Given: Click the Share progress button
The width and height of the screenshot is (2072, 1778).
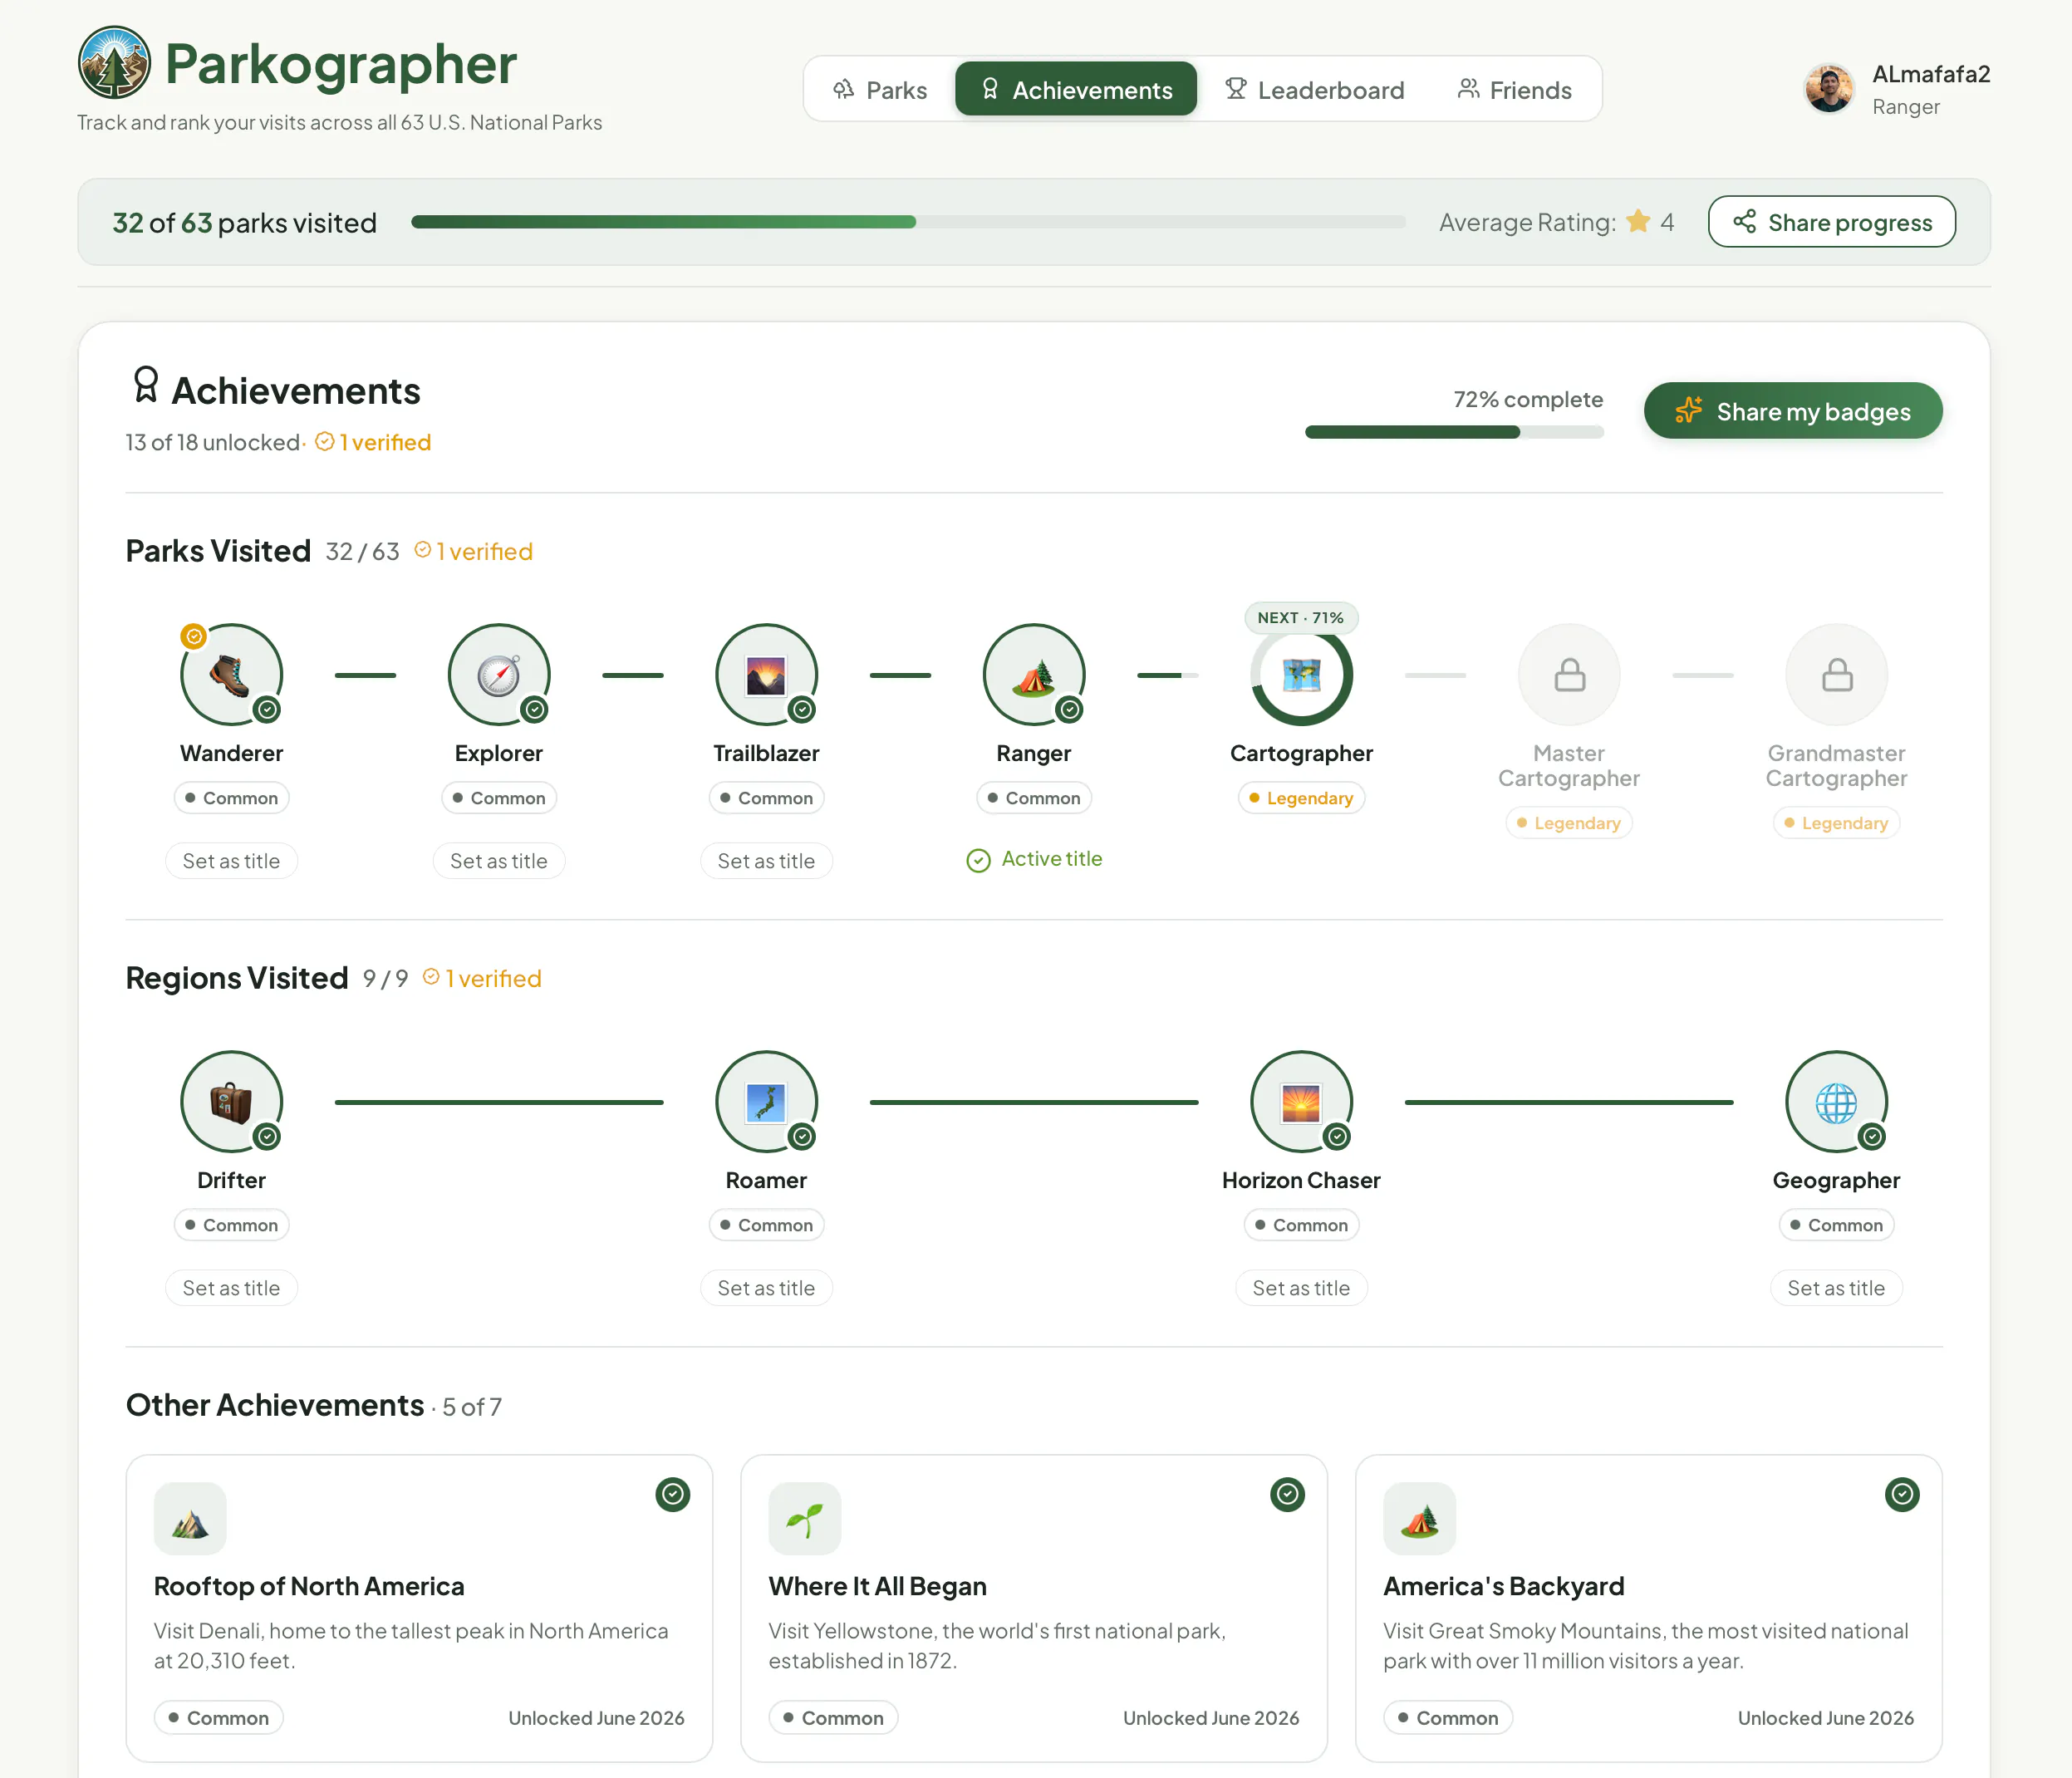Looking at the screenshot, I should click(x=1832, y=222).
